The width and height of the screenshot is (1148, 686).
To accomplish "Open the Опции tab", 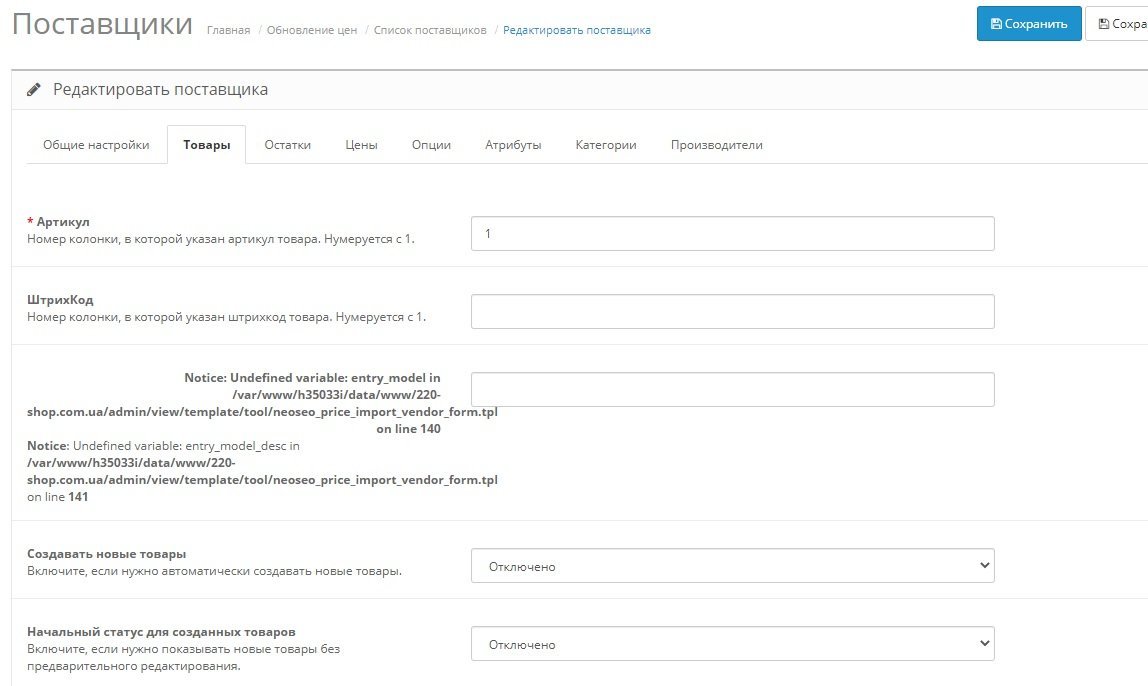I will pyautogui.click(x=431, y=145).
